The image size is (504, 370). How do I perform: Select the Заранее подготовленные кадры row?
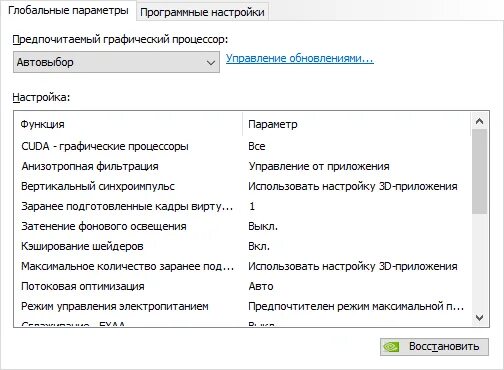point(243,206)
